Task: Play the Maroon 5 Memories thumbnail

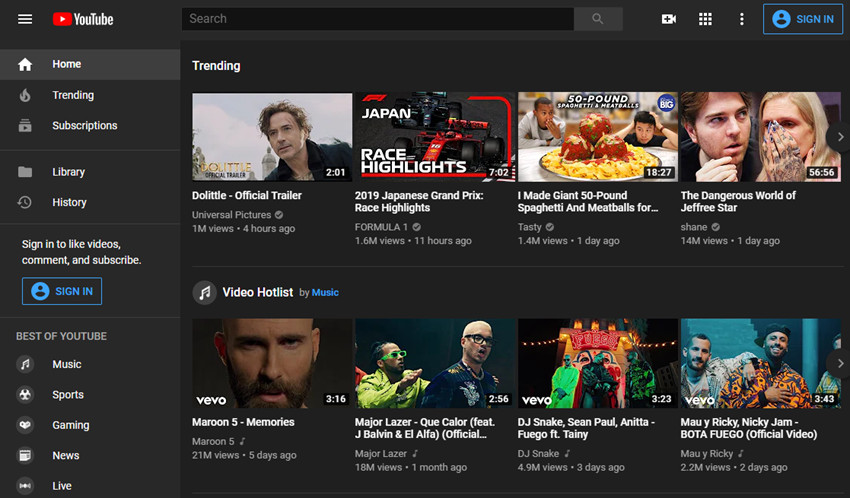Action: tap(272, 364)
